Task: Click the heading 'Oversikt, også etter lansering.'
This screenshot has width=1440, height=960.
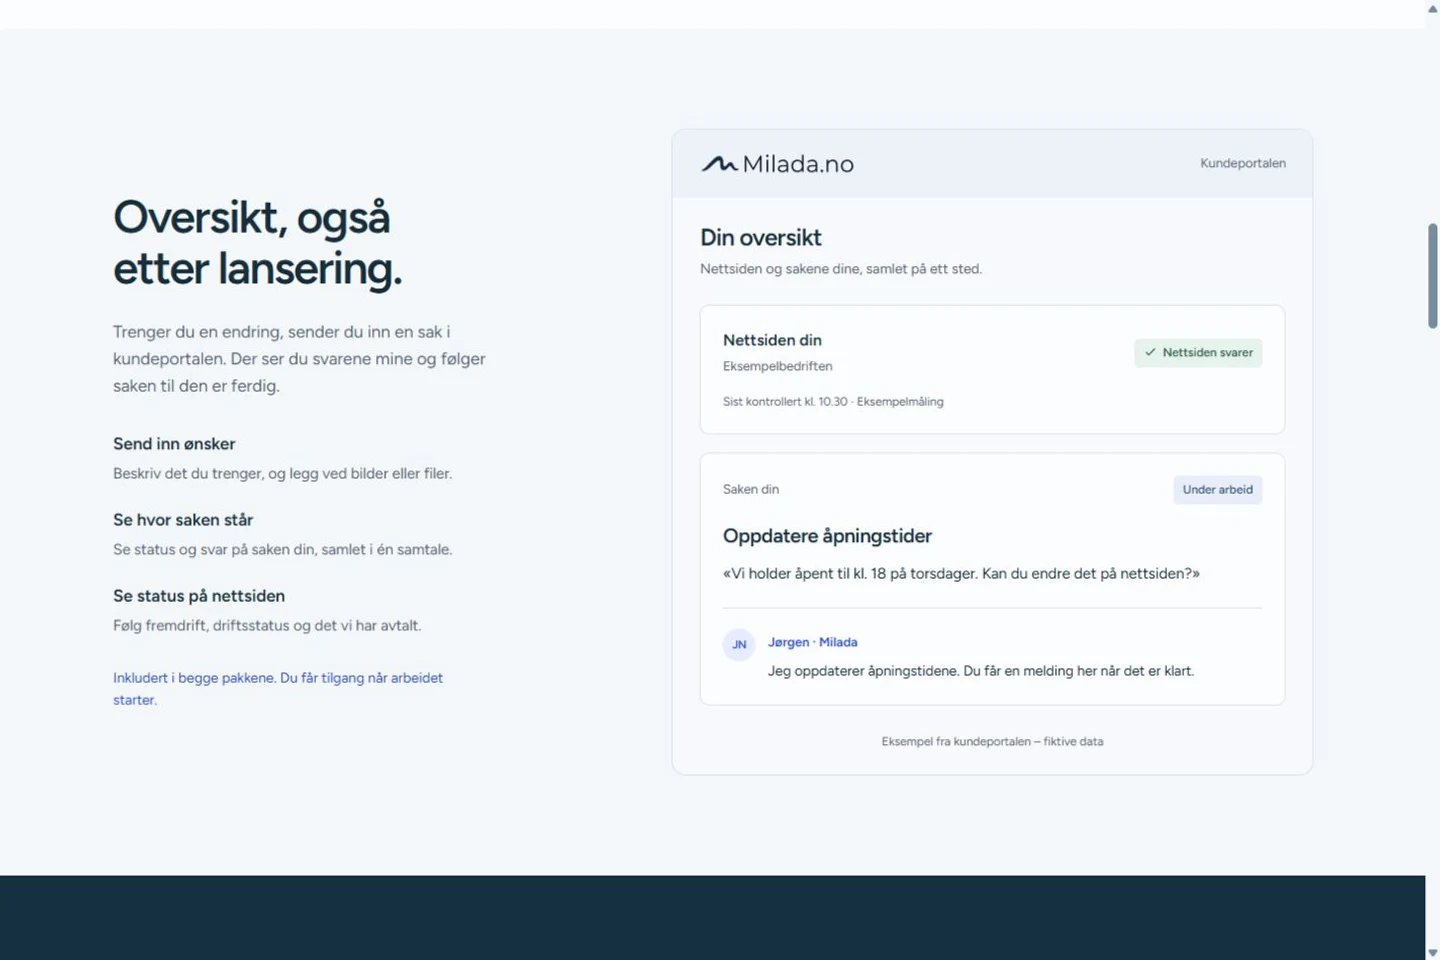Action: click(x=257, y=243)
